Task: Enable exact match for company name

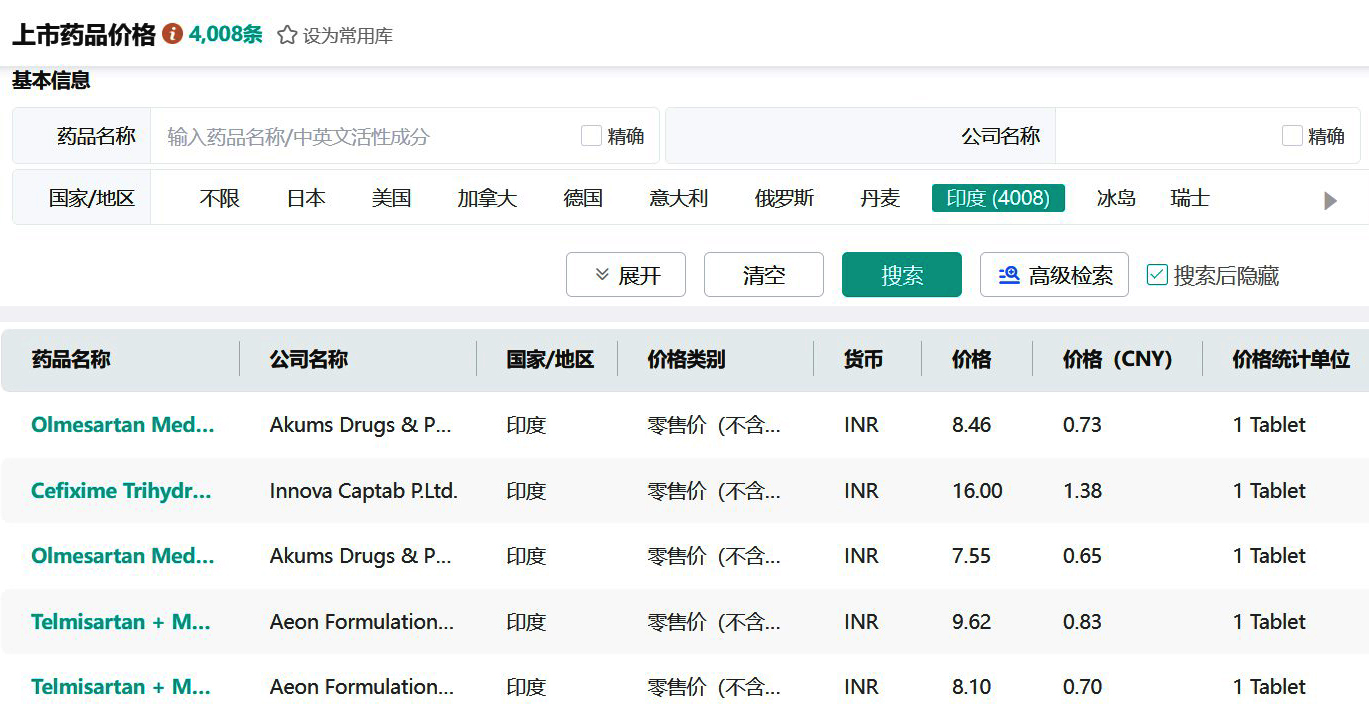Action: pos(1292,136)
